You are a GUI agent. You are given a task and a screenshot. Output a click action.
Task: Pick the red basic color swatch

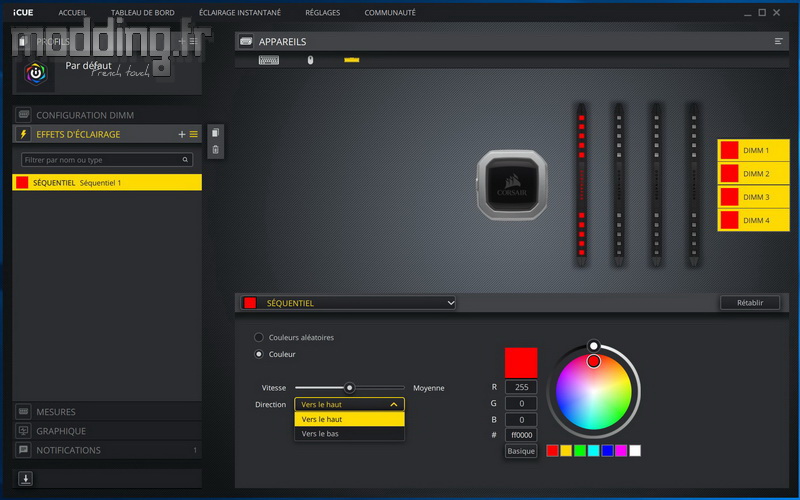[552, 451]
